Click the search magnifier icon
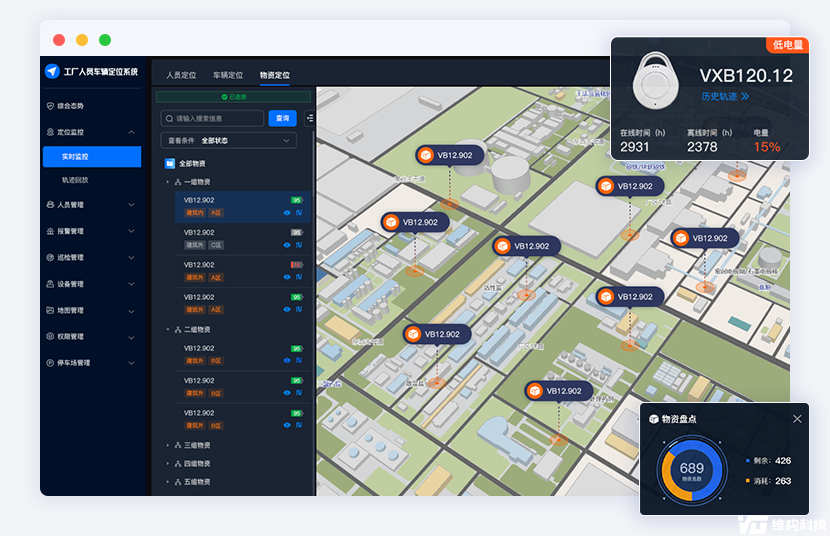Image resolution: width=830 pixels, height=536 pixels. tap(169, 118)
